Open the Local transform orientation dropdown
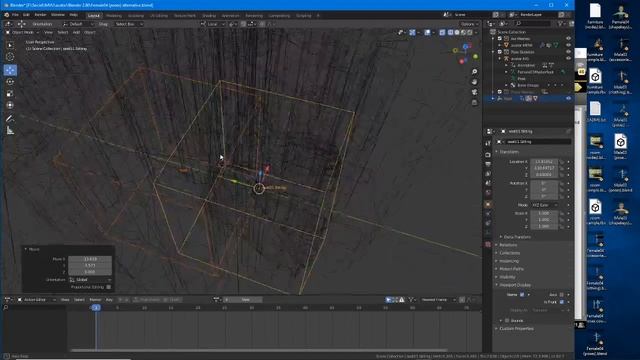640x360 pixels. 213,24
